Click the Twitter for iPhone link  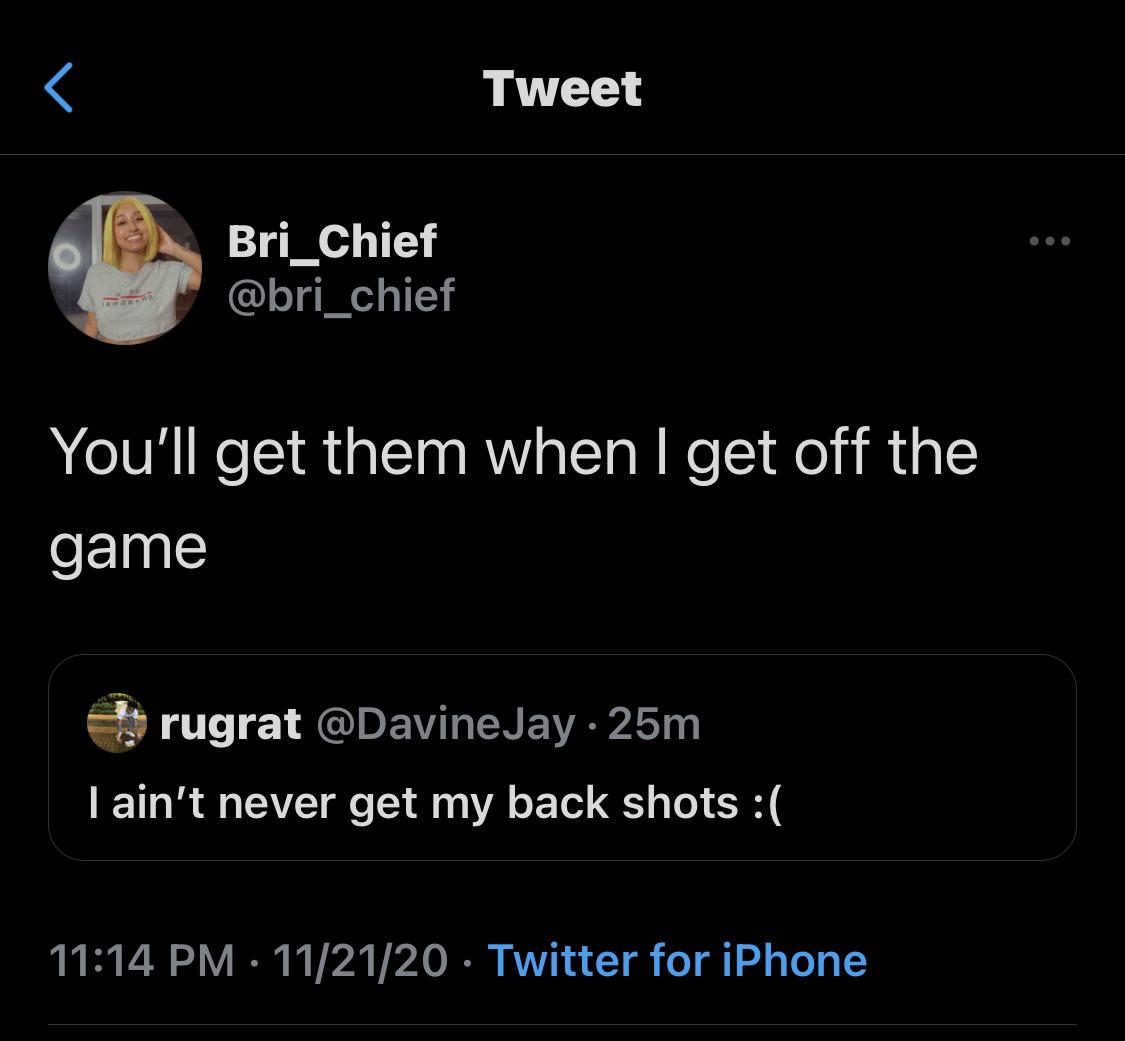tap(677, 961)
